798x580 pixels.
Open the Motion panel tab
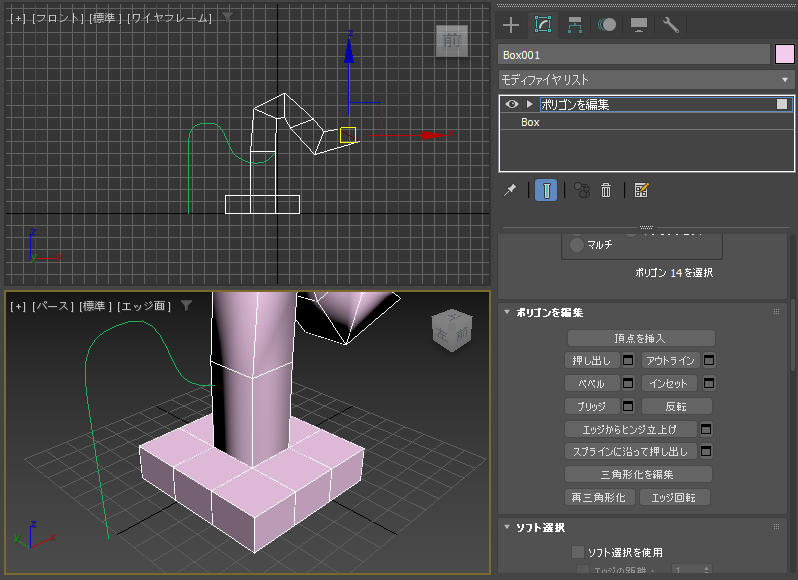coord(607,25)
